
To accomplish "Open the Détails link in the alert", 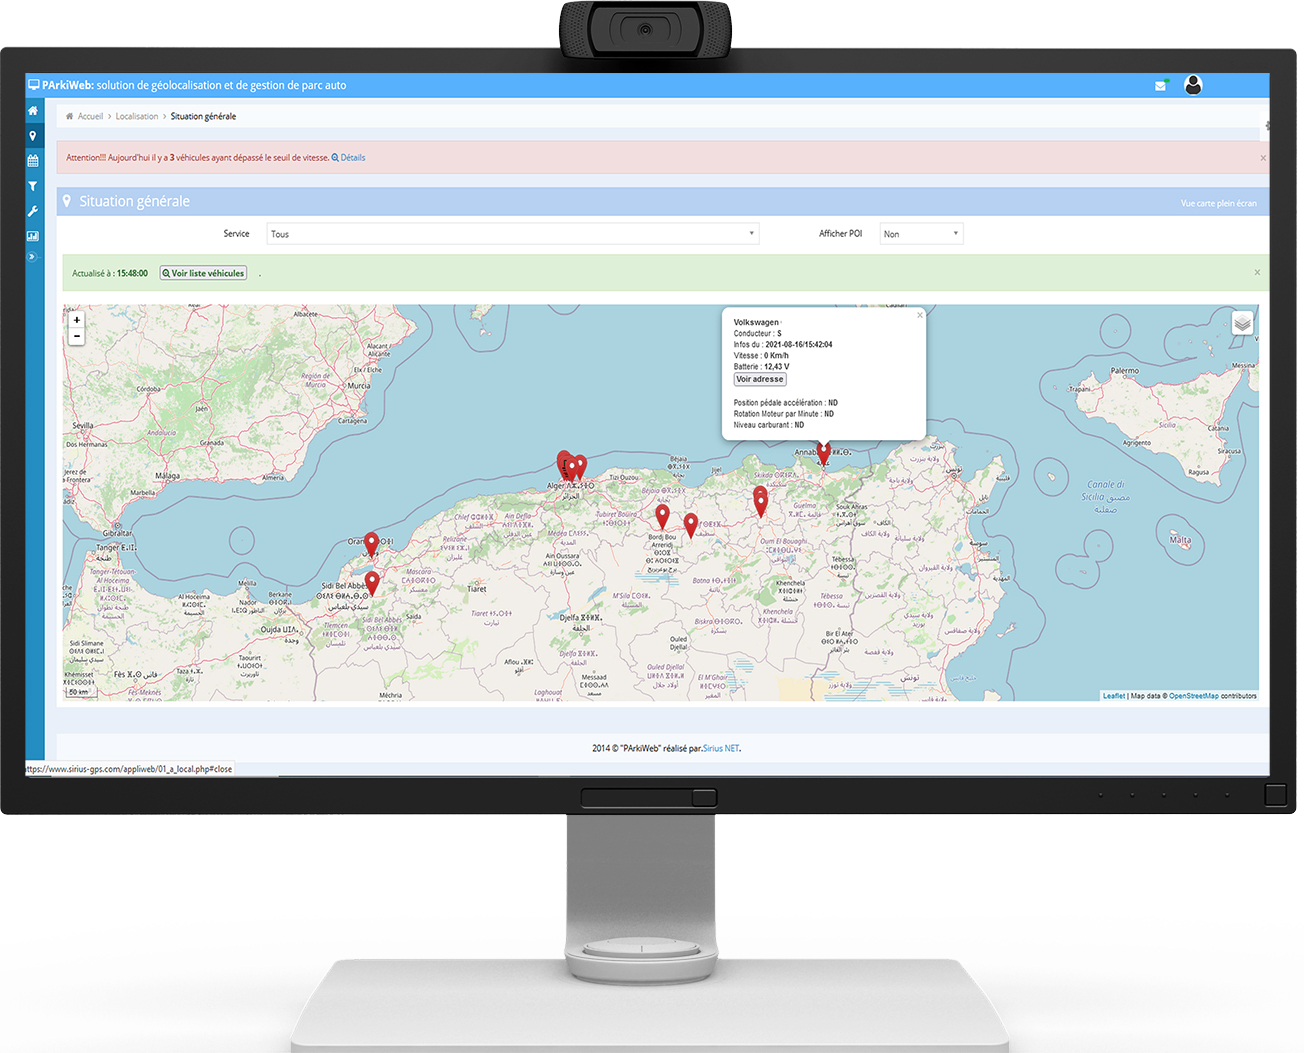I will [x=352, y=158].
